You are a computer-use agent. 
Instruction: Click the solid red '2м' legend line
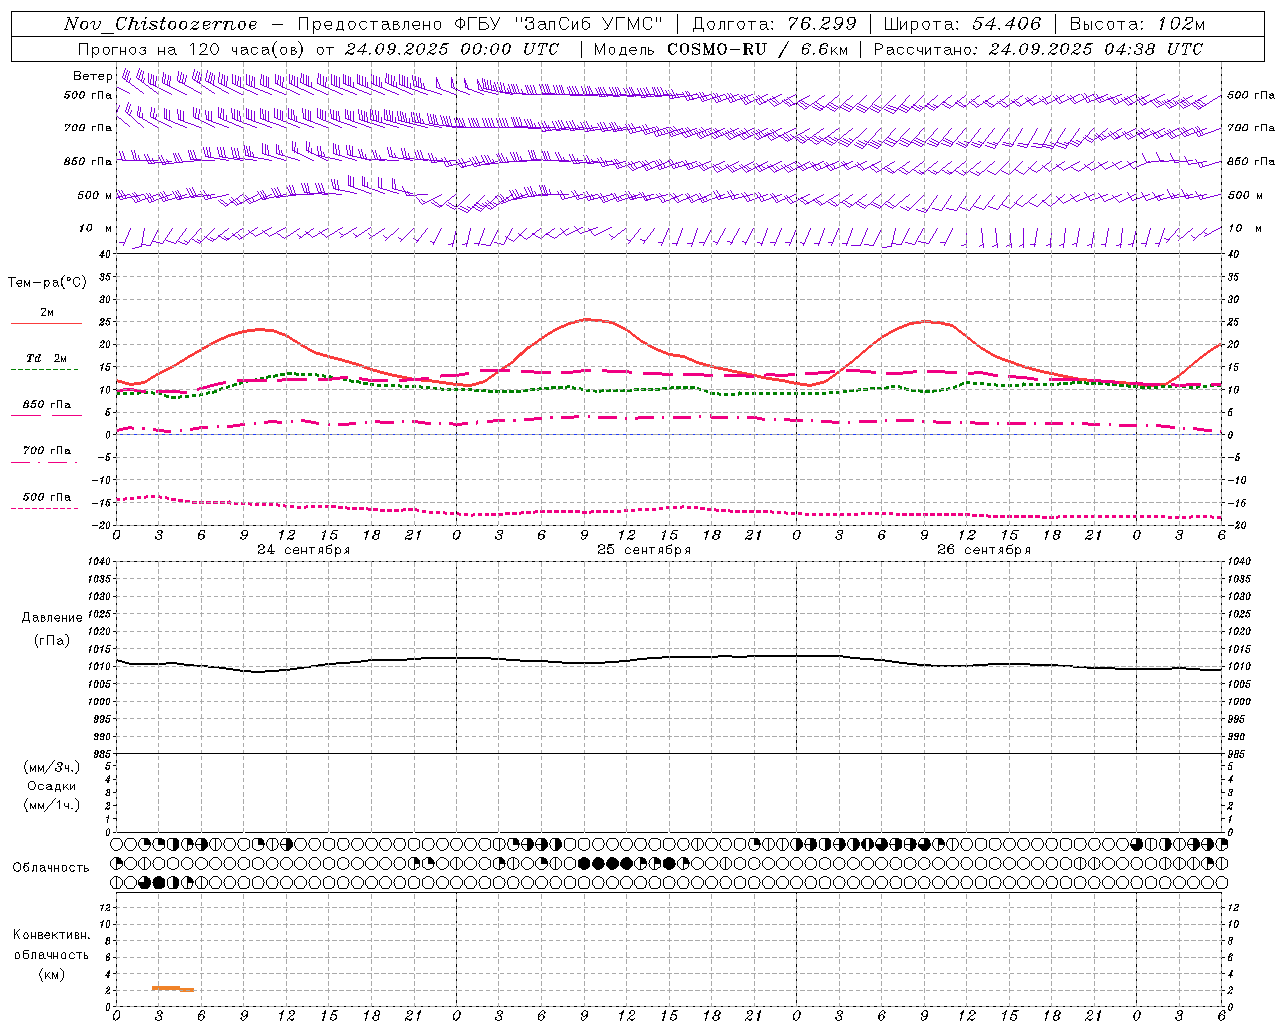point(46,323)
